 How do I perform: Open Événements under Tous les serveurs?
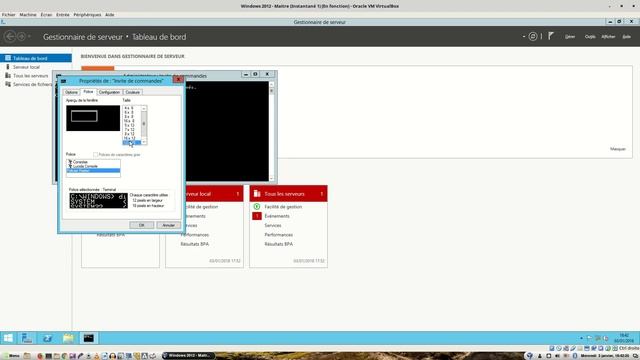point(277,216)
